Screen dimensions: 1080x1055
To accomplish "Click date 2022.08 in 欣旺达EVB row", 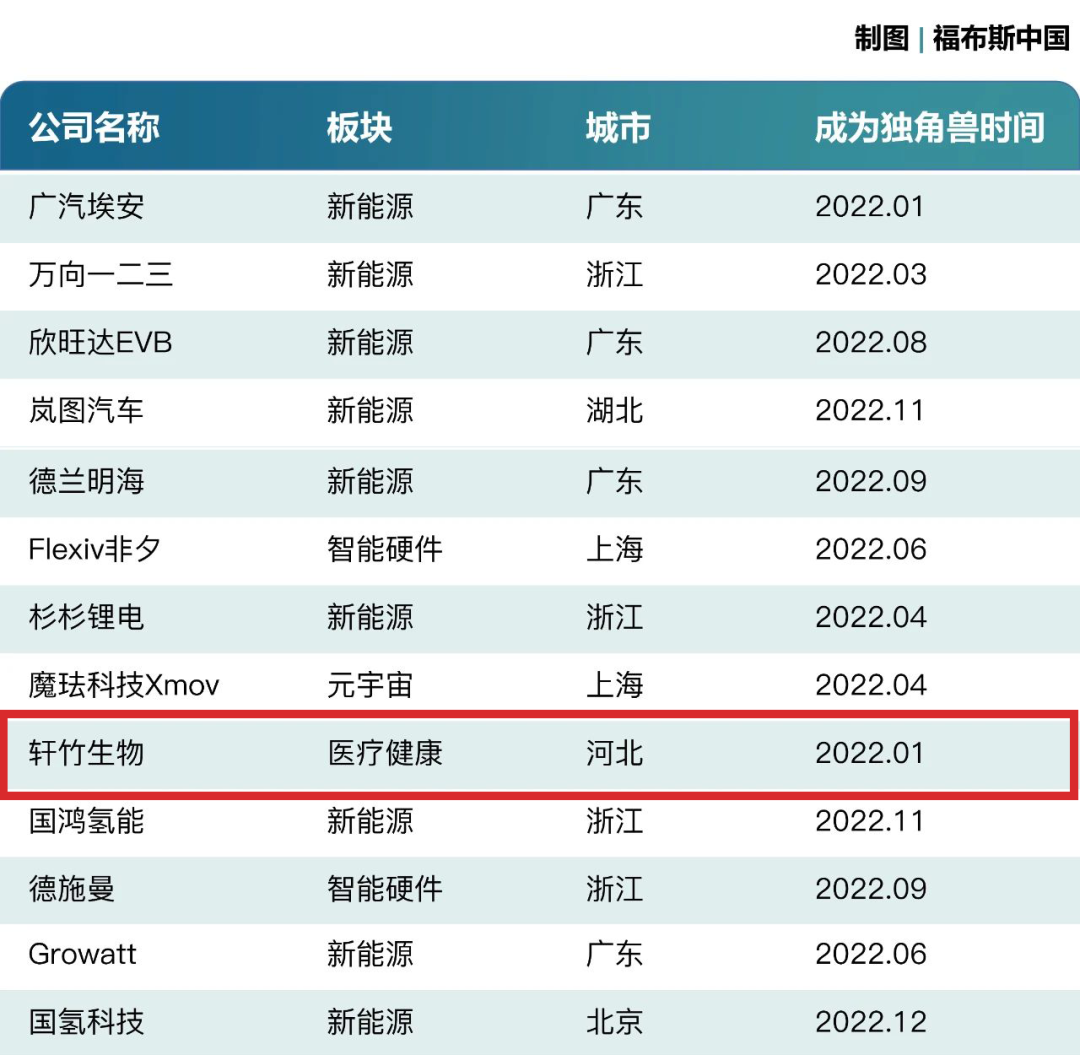I will click(871, 342).
